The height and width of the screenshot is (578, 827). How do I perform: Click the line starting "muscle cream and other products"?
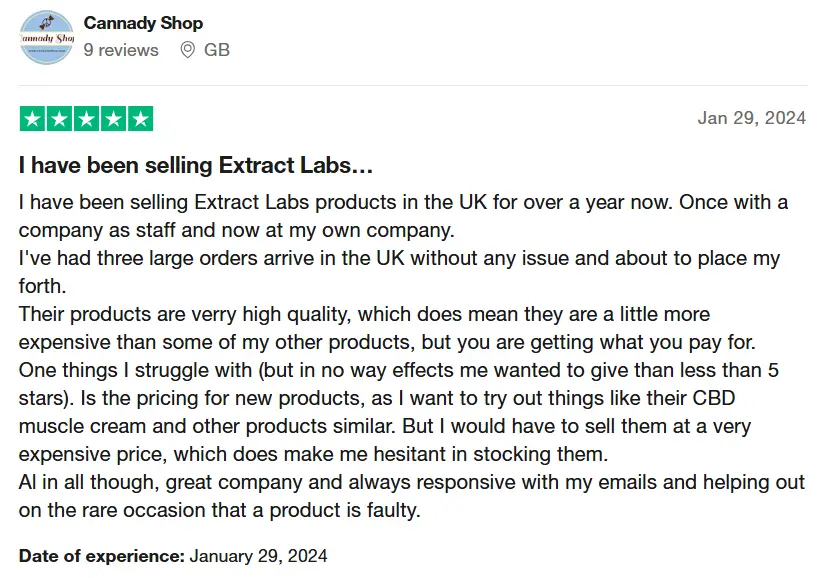click(384, 426)
